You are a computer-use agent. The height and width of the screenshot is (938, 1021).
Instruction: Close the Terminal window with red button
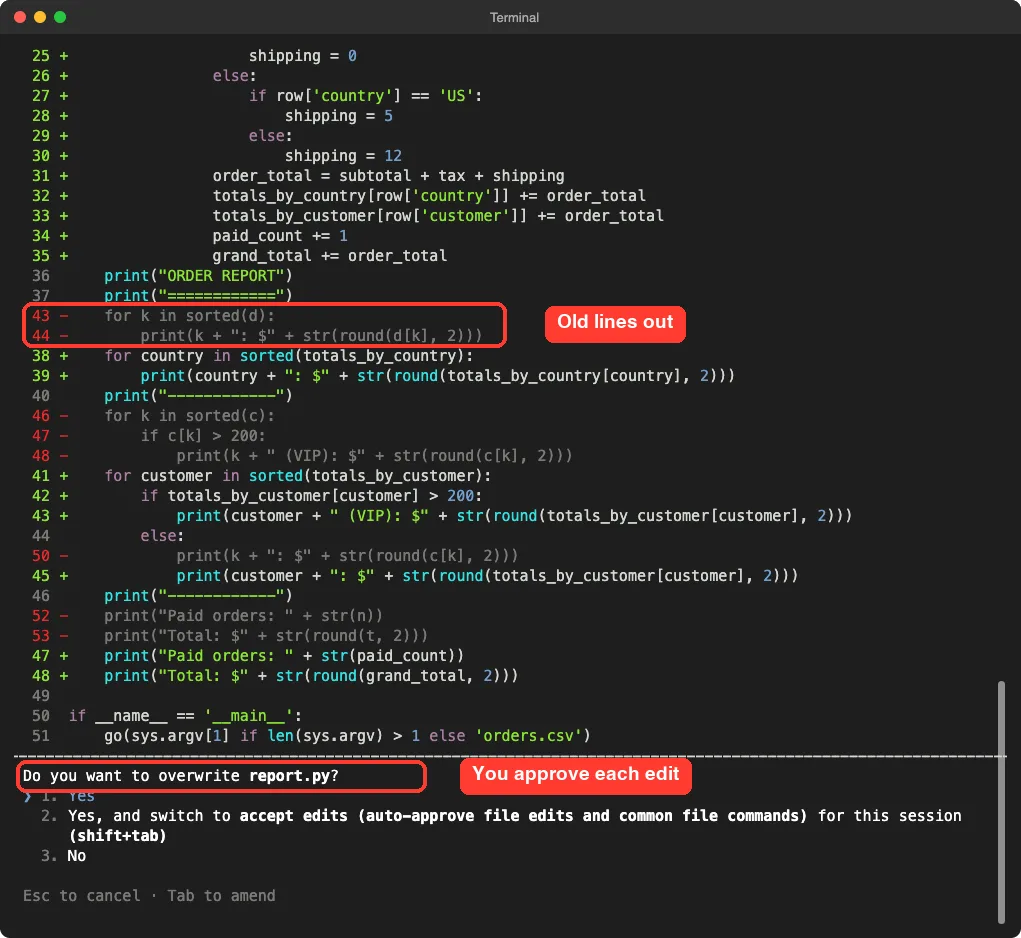(20, 17)
